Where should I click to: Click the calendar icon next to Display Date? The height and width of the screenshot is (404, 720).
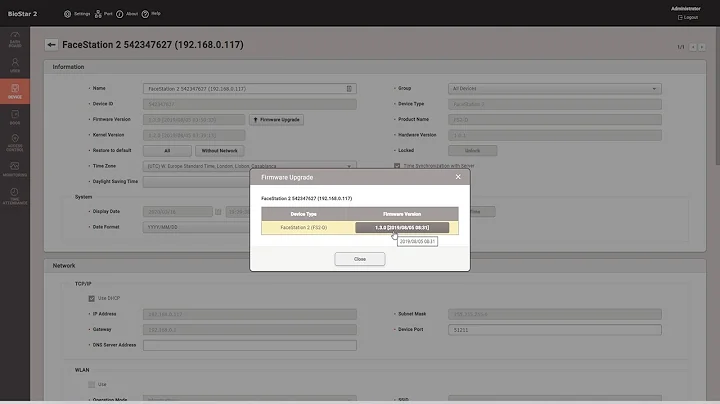point(218,212)
